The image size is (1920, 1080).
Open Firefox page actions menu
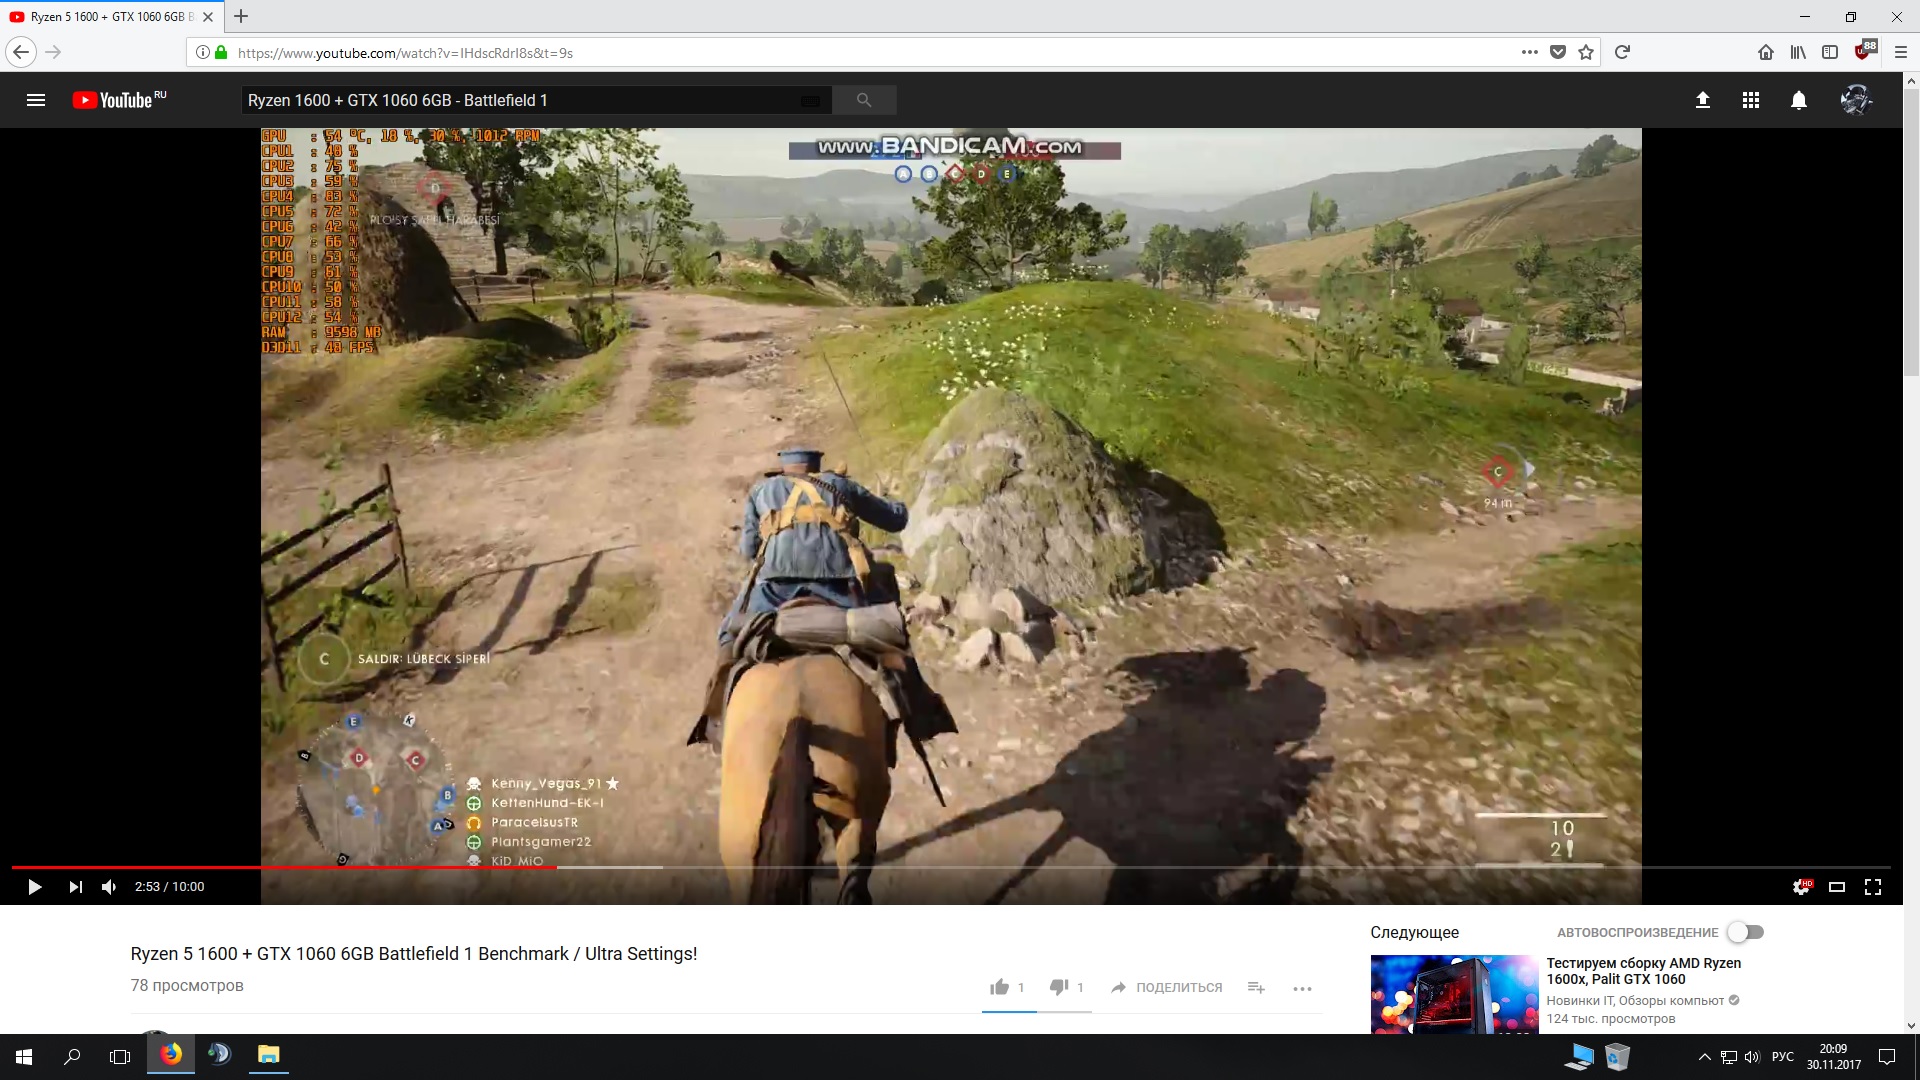coord(1529,52)
